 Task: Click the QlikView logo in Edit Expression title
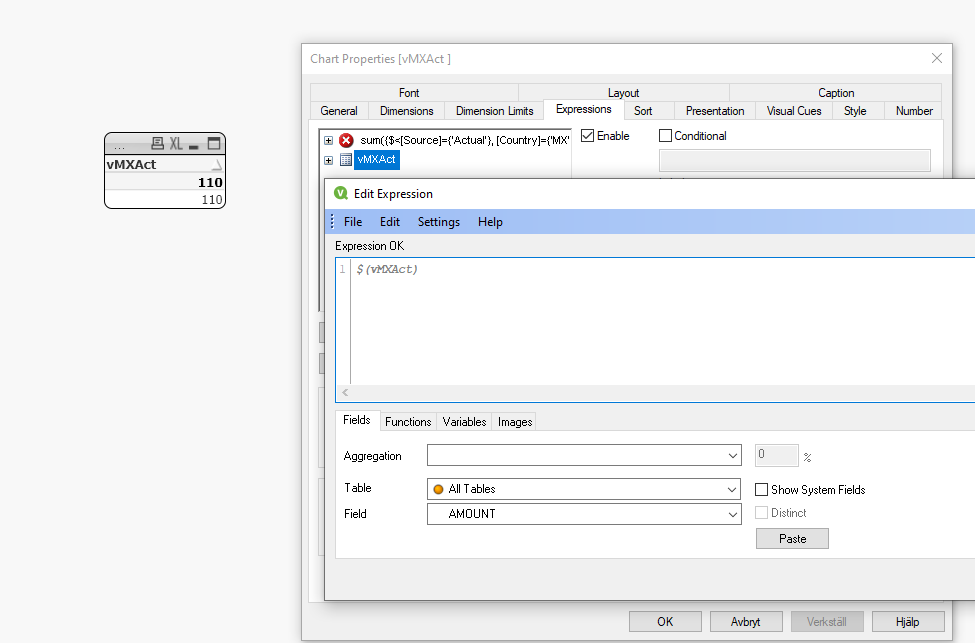coord(341,193)
